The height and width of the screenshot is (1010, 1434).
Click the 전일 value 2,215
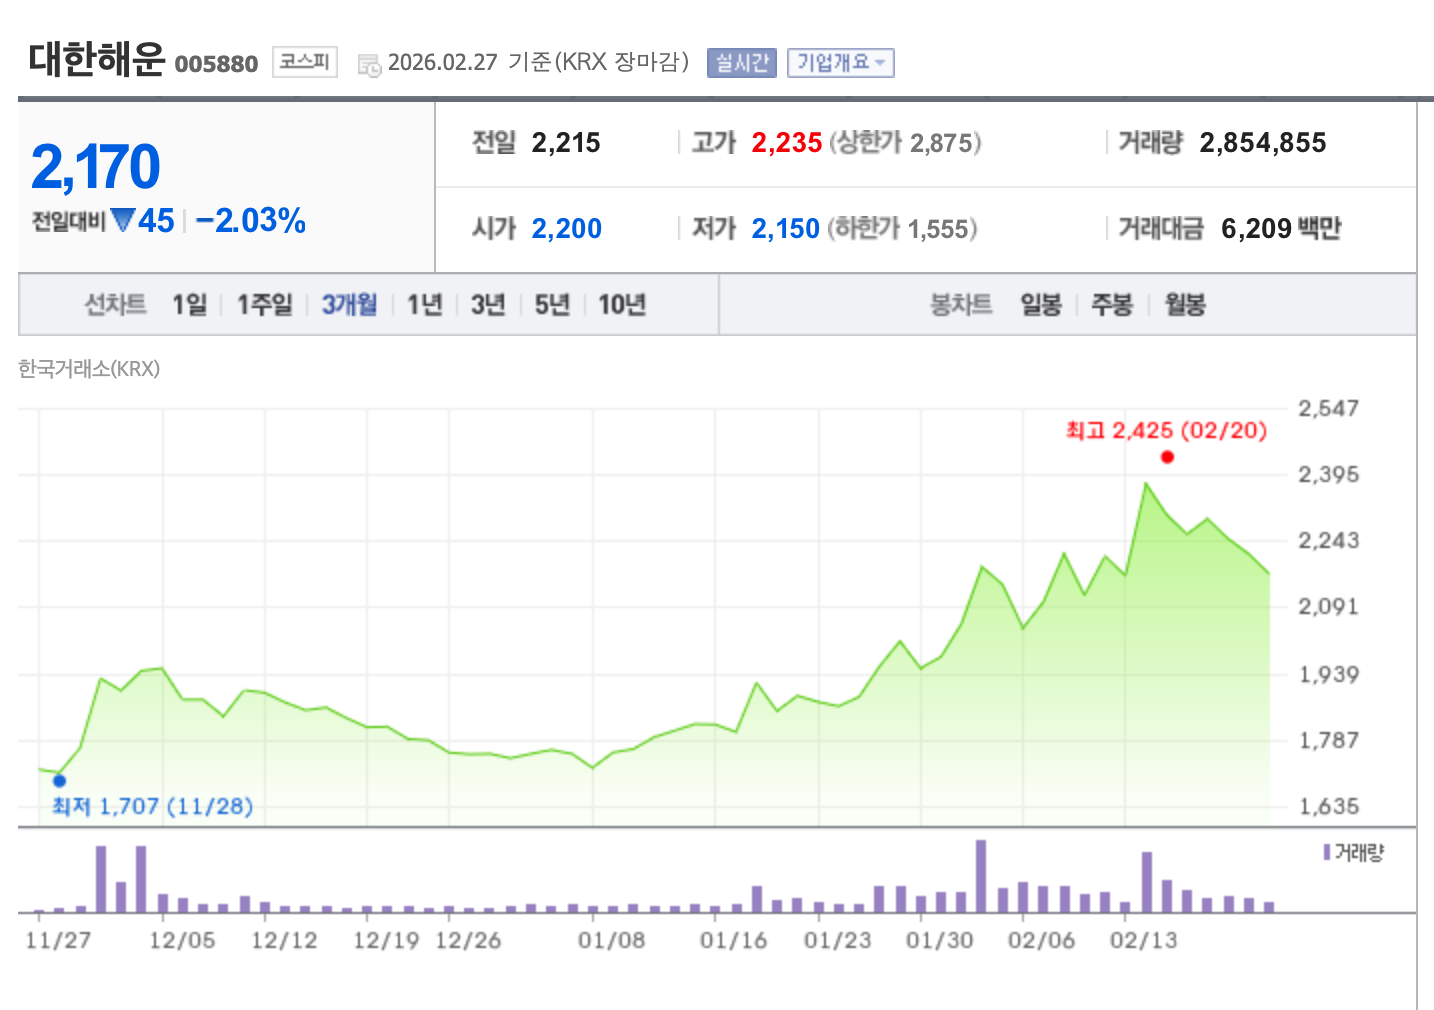[x=566, y=143]
